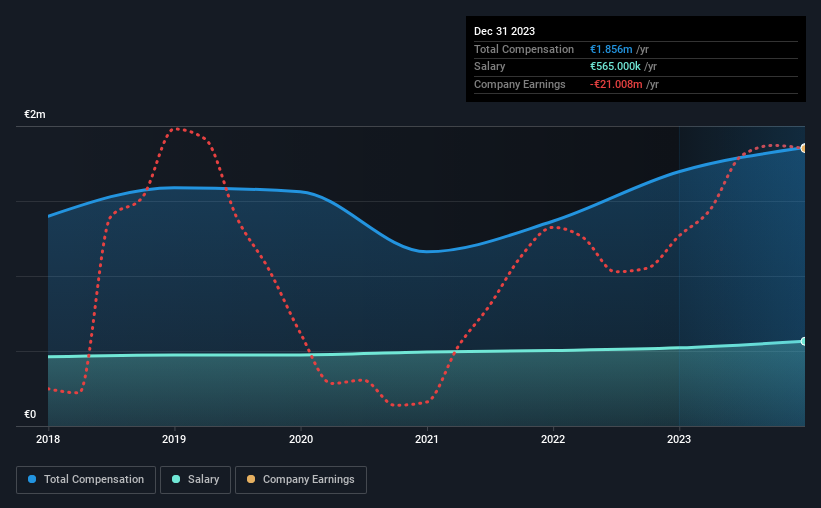Viewport: 821px width, 508px height.
Task: Click the Total Compensation tooltip row label
Action: (x=524, y=49)
